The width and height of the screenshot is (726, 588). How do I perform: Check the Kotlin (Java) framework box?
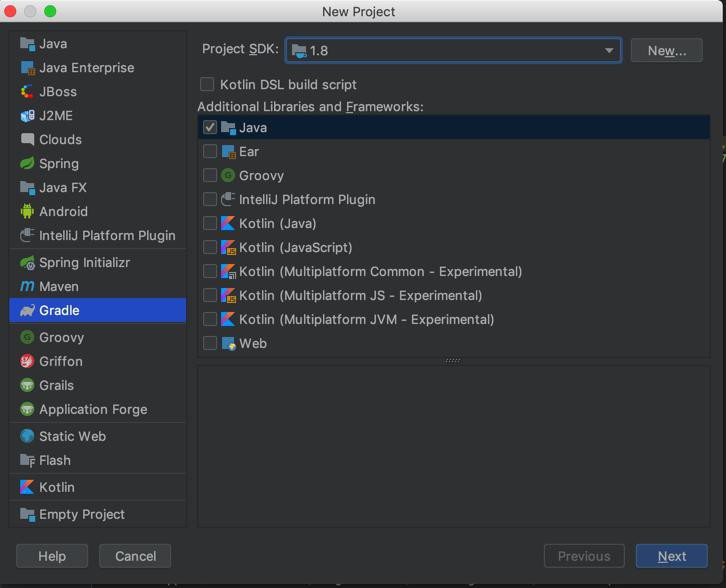[x=210, y=224]
